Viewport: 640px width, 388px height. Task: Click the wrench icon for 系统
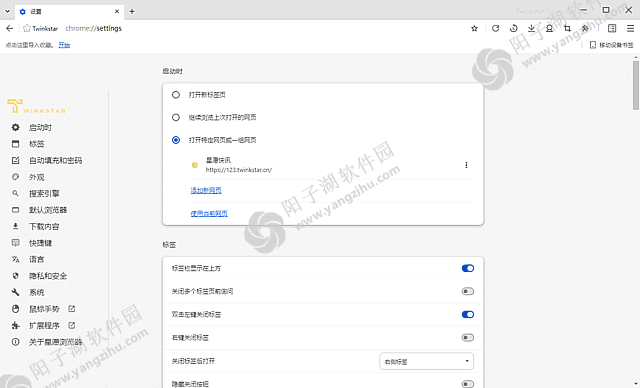point(16,292)
